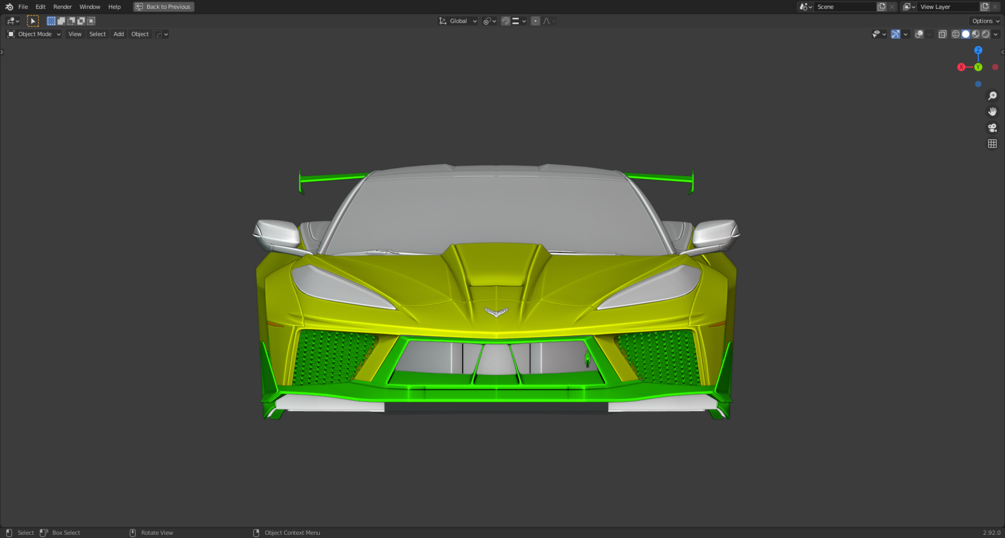Screen dimensions: 1005x538
Task: Click the red X axis gizmo
Action: point(961,67)
